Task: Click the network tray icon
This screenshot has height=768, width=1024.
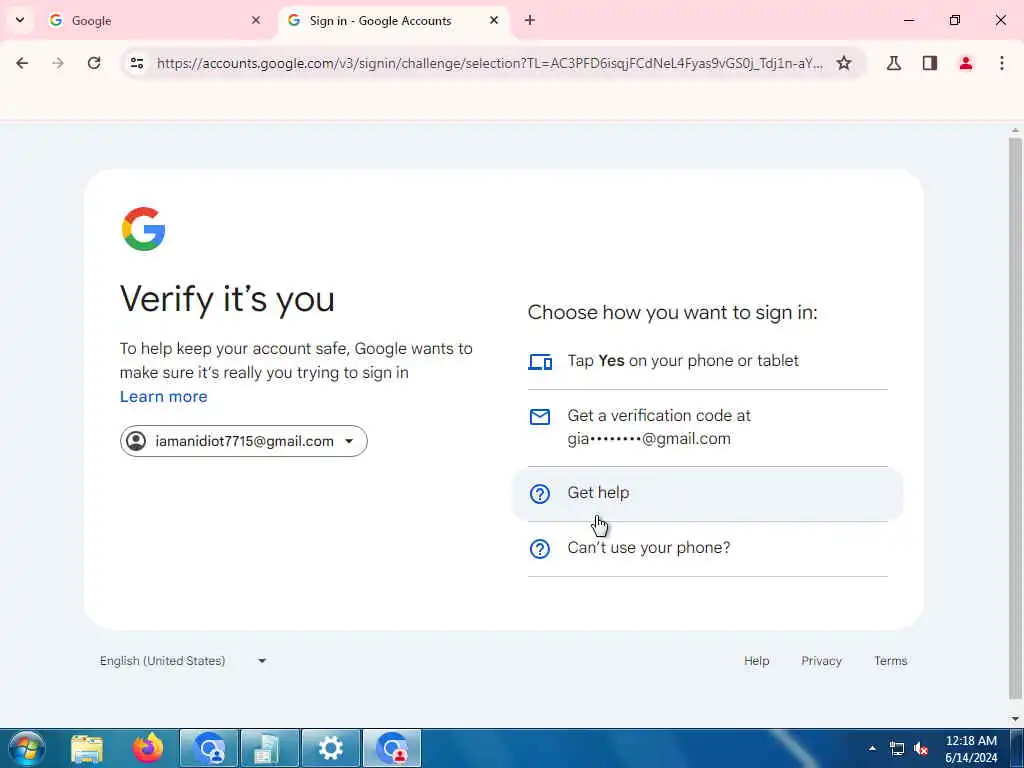Action: 897,749
